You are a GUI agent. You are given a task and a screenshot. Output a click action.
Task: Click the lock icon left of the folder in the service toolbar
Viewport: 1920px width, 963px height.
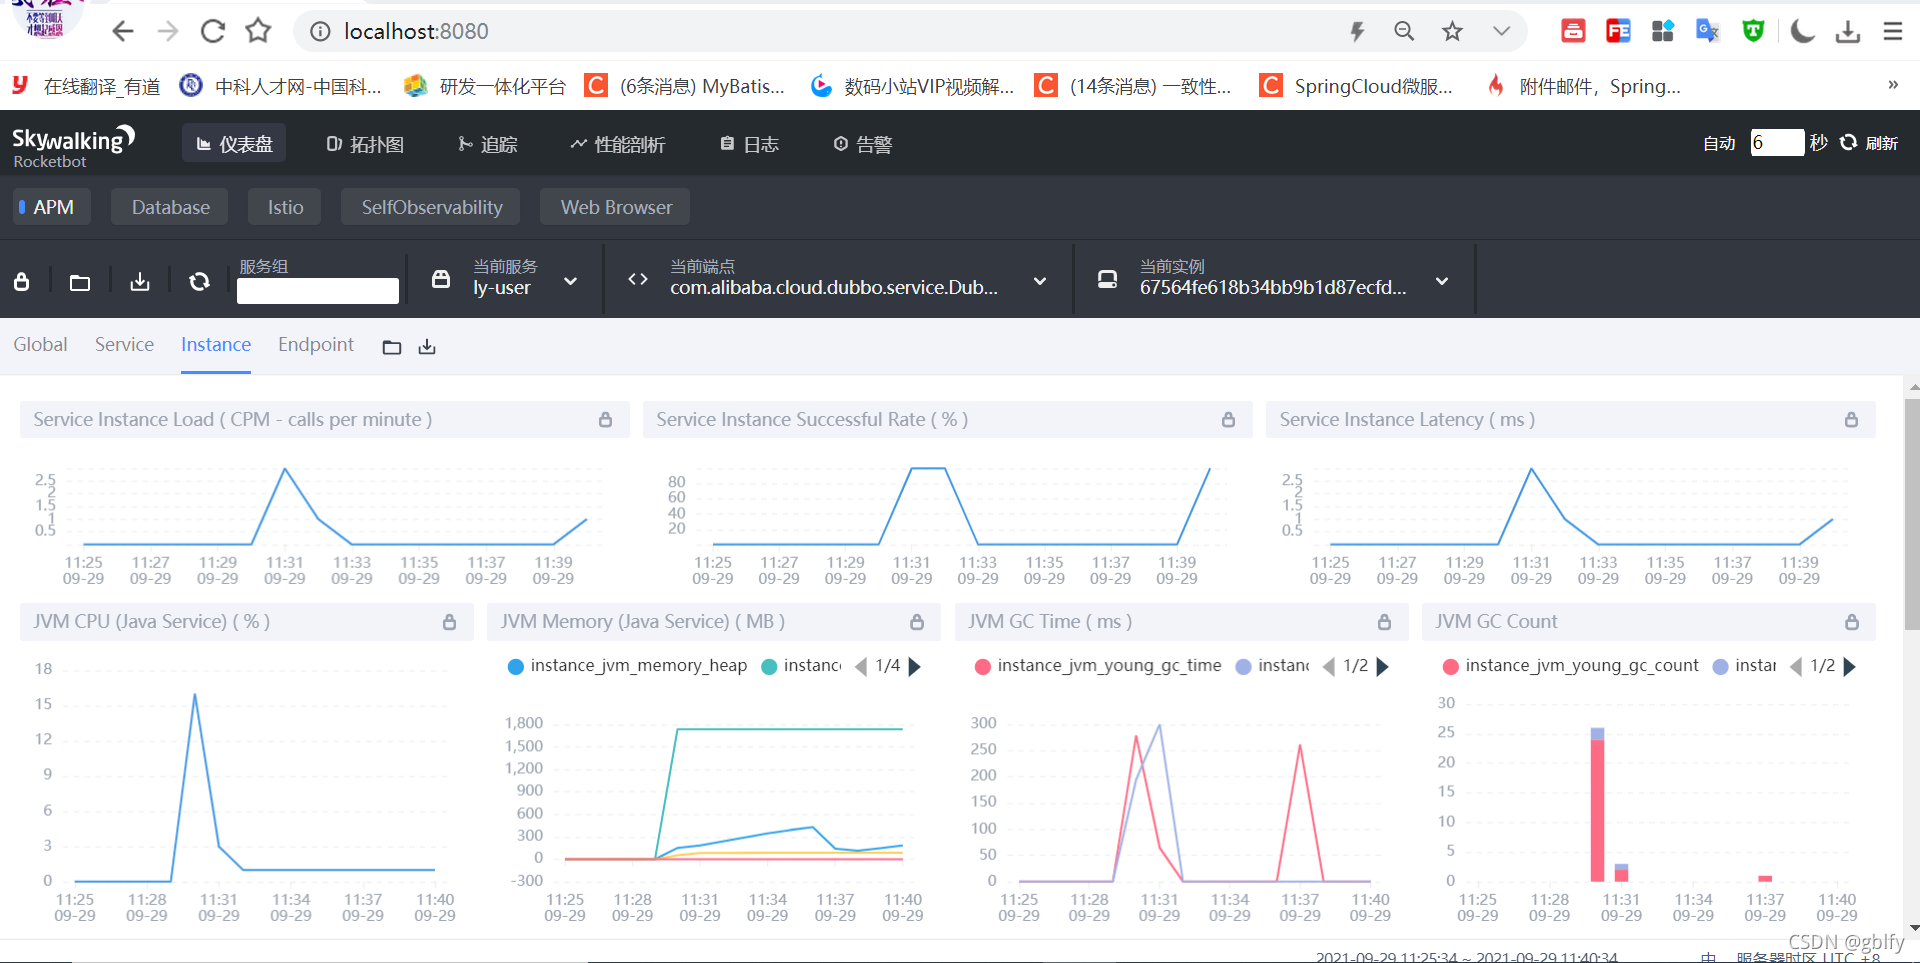point(22,282)
